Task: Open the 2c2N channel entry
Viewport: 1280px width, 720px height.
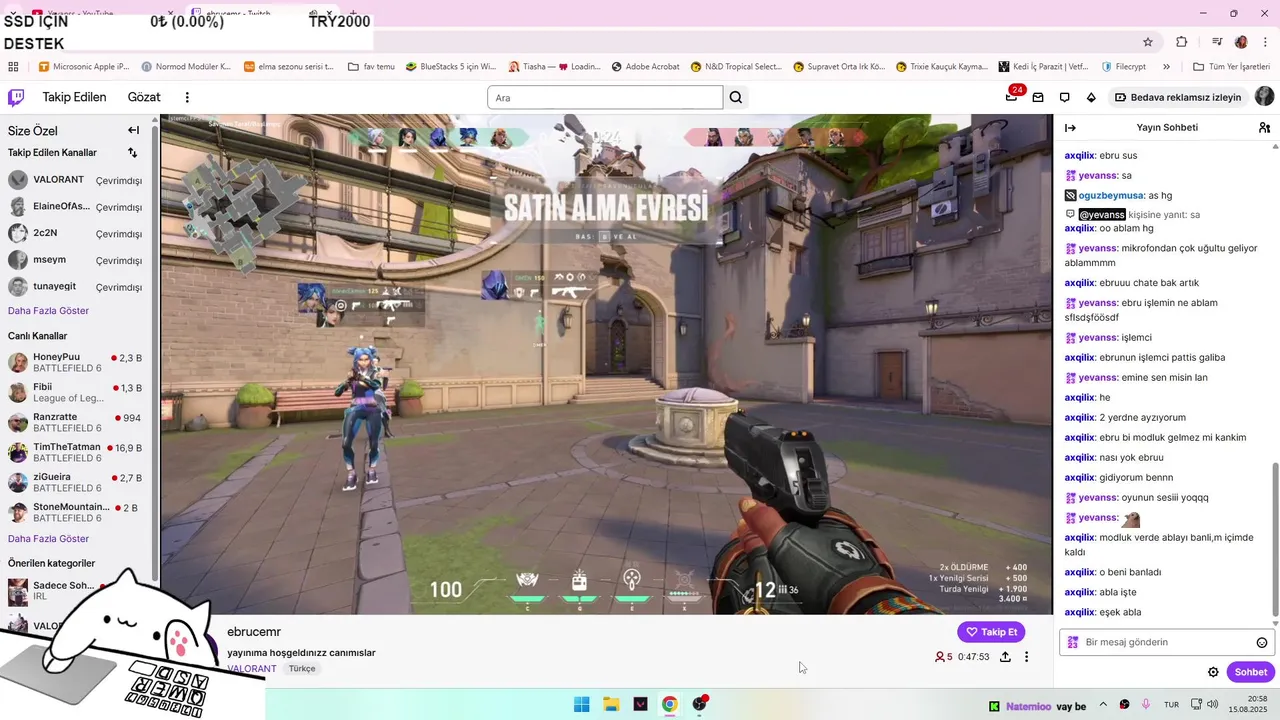Action: [x=76, y=233]
